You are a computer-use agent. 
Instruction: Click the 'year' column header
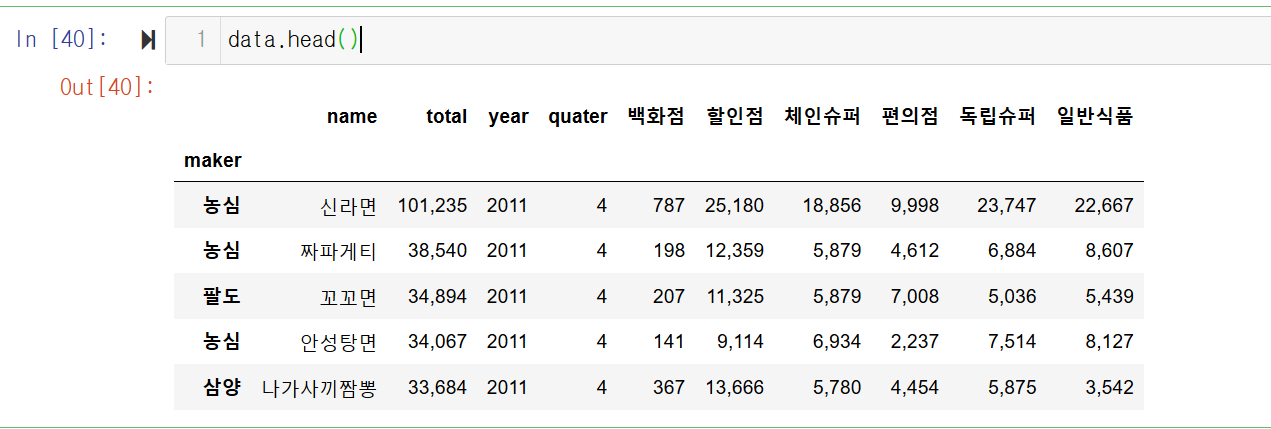pyautogui.click(x=508, y=117)
